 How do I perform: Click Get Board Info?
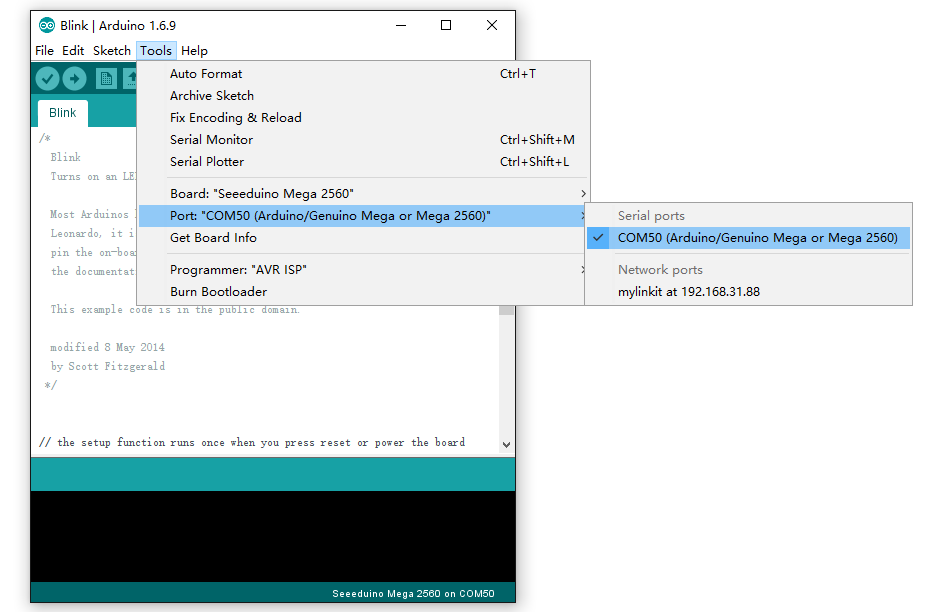tap(213, 238)
